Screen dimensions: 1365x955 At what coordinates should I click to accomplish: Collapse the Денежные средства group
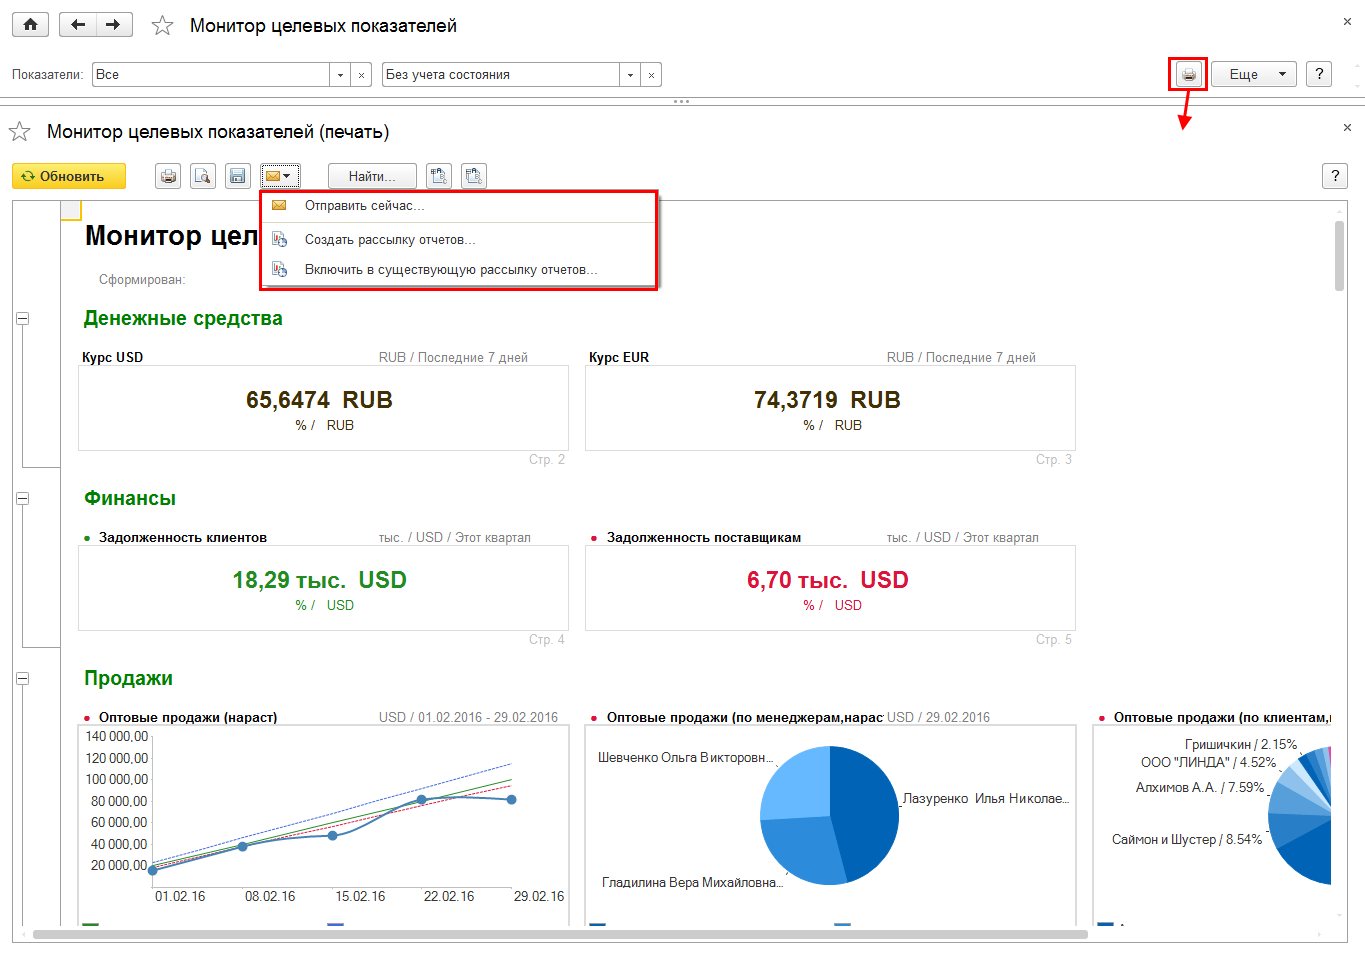click(x=22, y=319)
